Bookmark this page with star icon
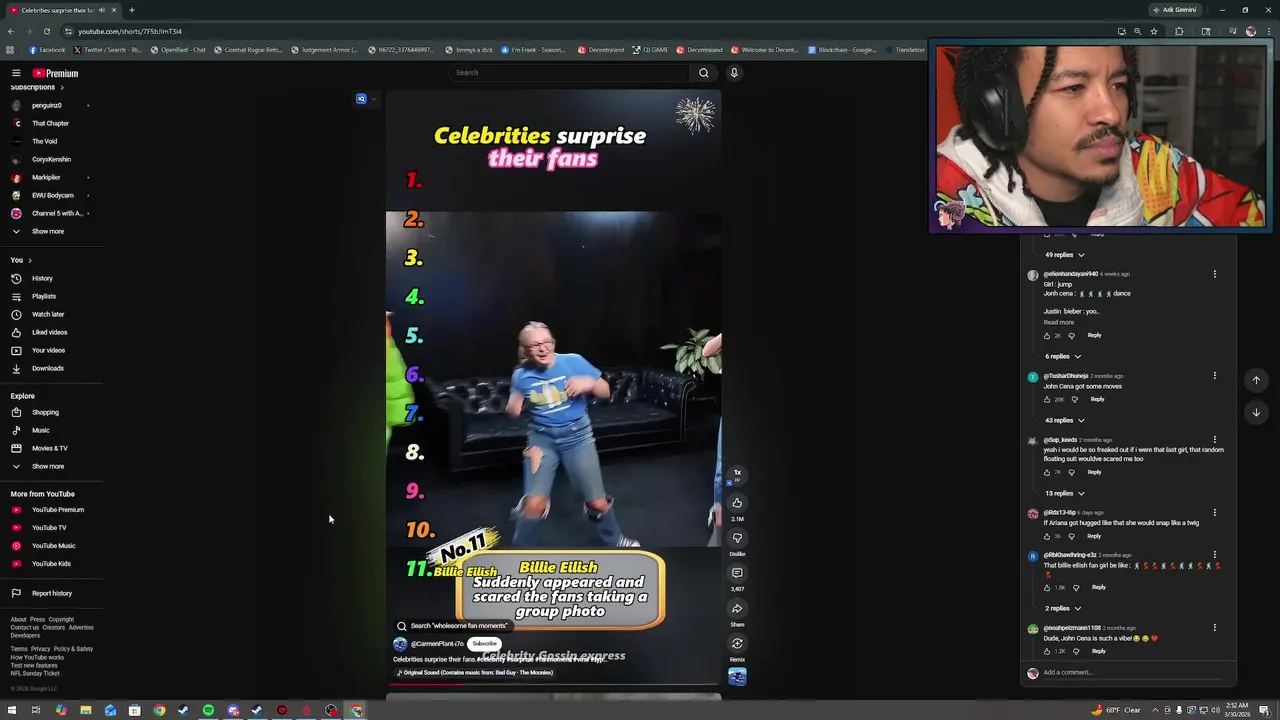1280x720 pixels. (x=1154, y=31)
